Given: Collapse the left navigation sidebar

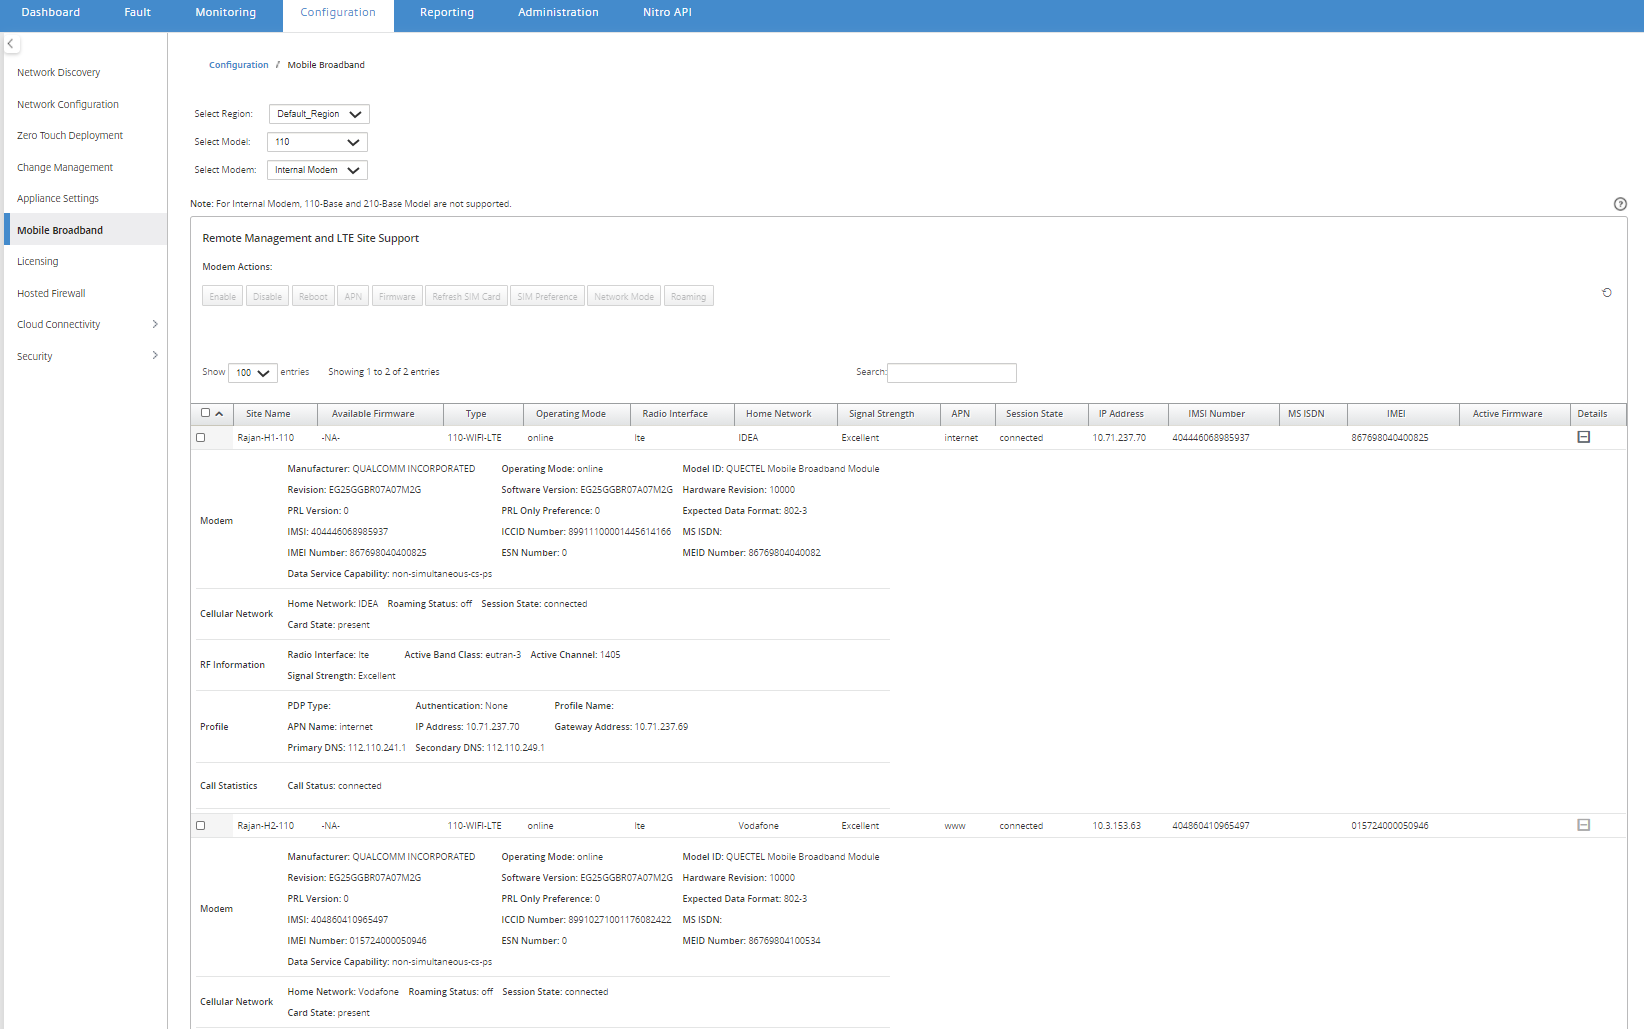Looking at the screenshot, I should 11,44.
